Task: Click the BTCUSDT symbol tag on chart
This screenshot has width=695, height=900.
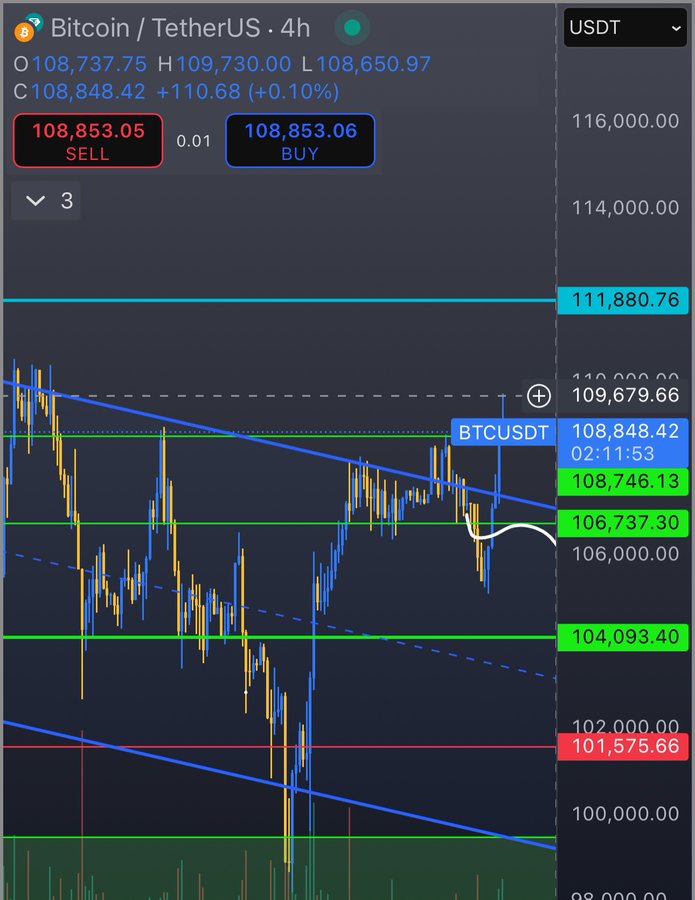Action: pos(503,432)
